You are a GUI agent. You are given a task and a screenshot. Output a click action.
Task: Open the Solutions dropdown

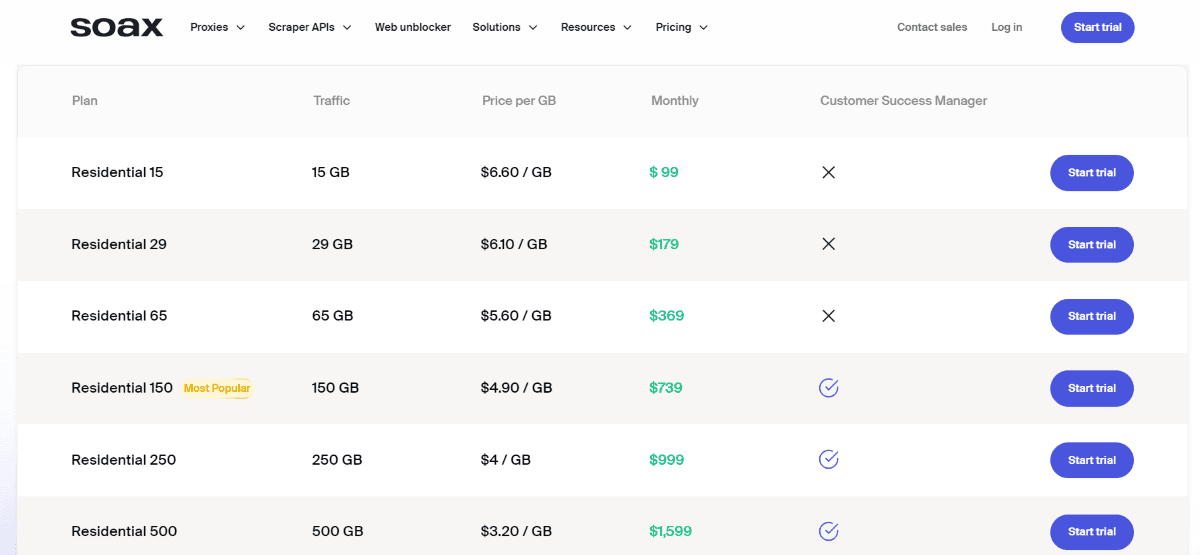[x=505, y=27]
